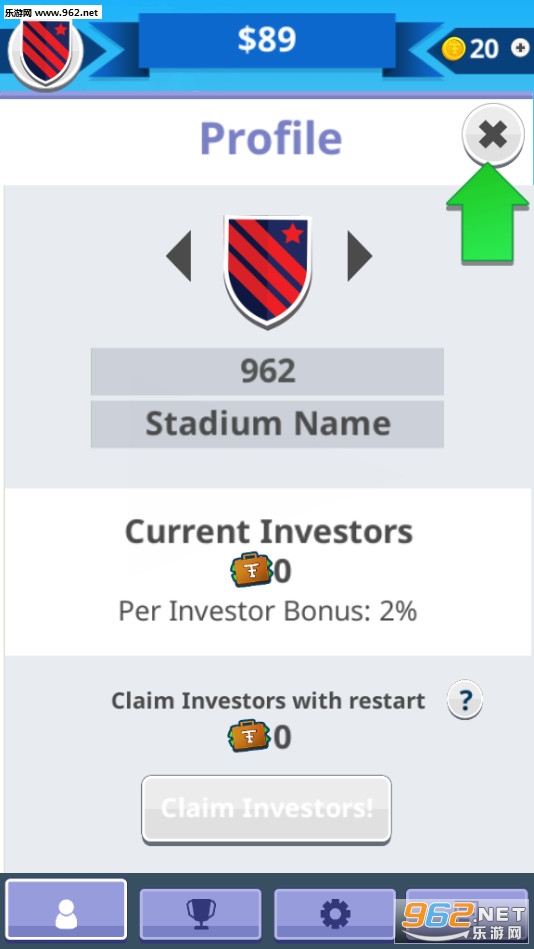
Task: Open the club badge in top bar
Action: 45,52
